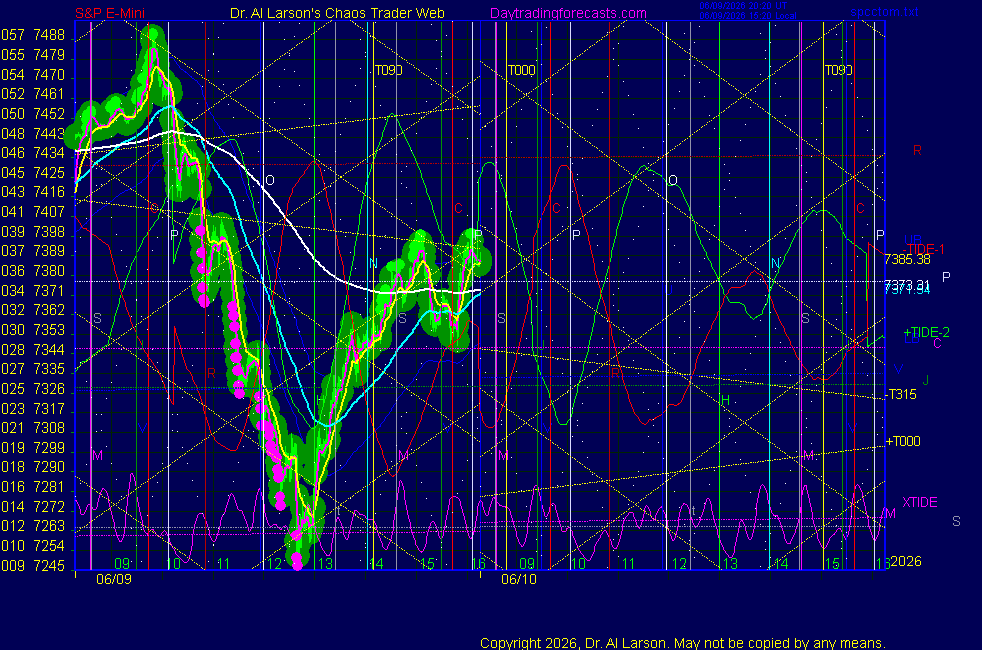
Task: Click the '06/09' date label below chart
Action: coord(114,580)
